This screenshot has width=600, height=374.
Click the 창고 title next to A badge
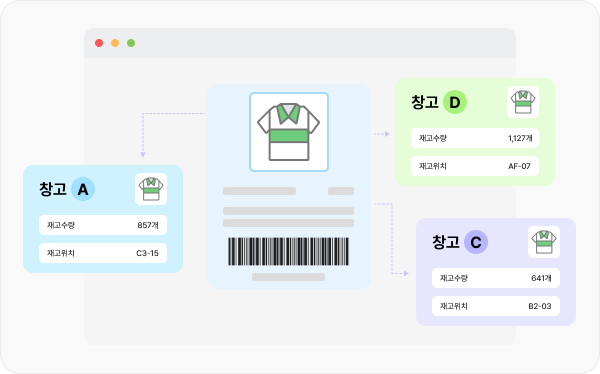coord(53,189)
